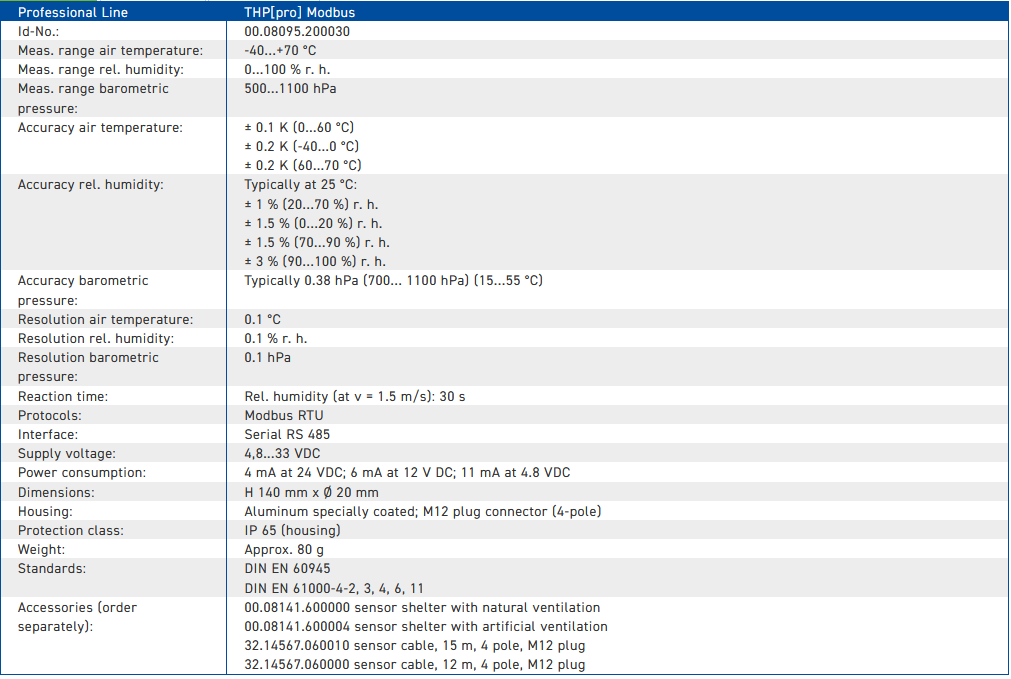Select the 'THP[pro] Modbus' header text
This screenshot has width=1011, height=679.
tap(300, 12)
